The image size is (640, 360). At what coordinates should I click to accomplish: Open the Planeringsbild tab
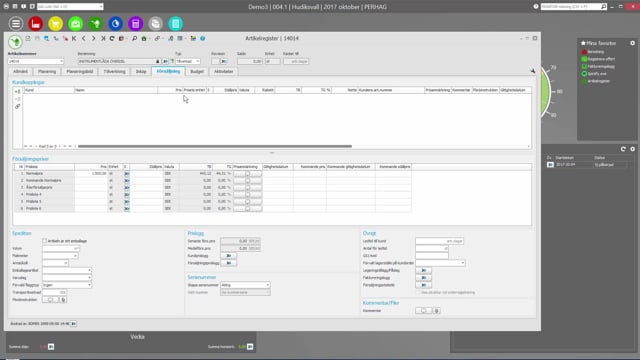coord(80,71)
